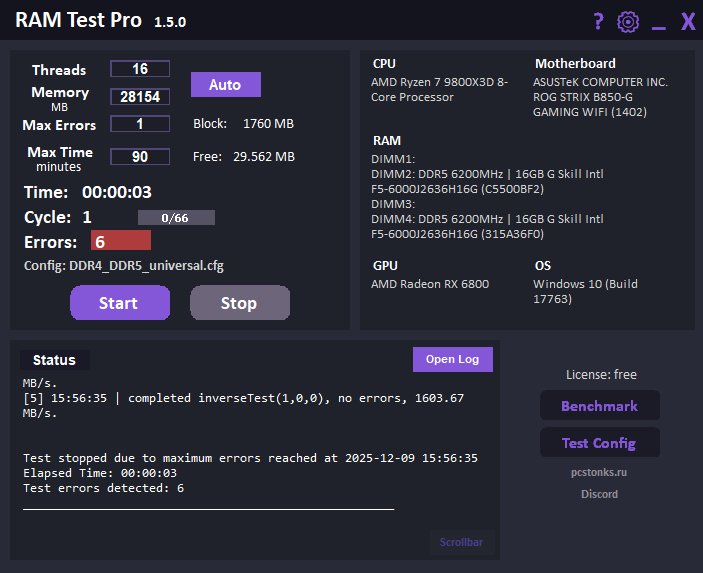703x573 pixels.
Task: Click the AMD Ryzen 7 9800X3D CPU text
Action: tap(439, 89)
